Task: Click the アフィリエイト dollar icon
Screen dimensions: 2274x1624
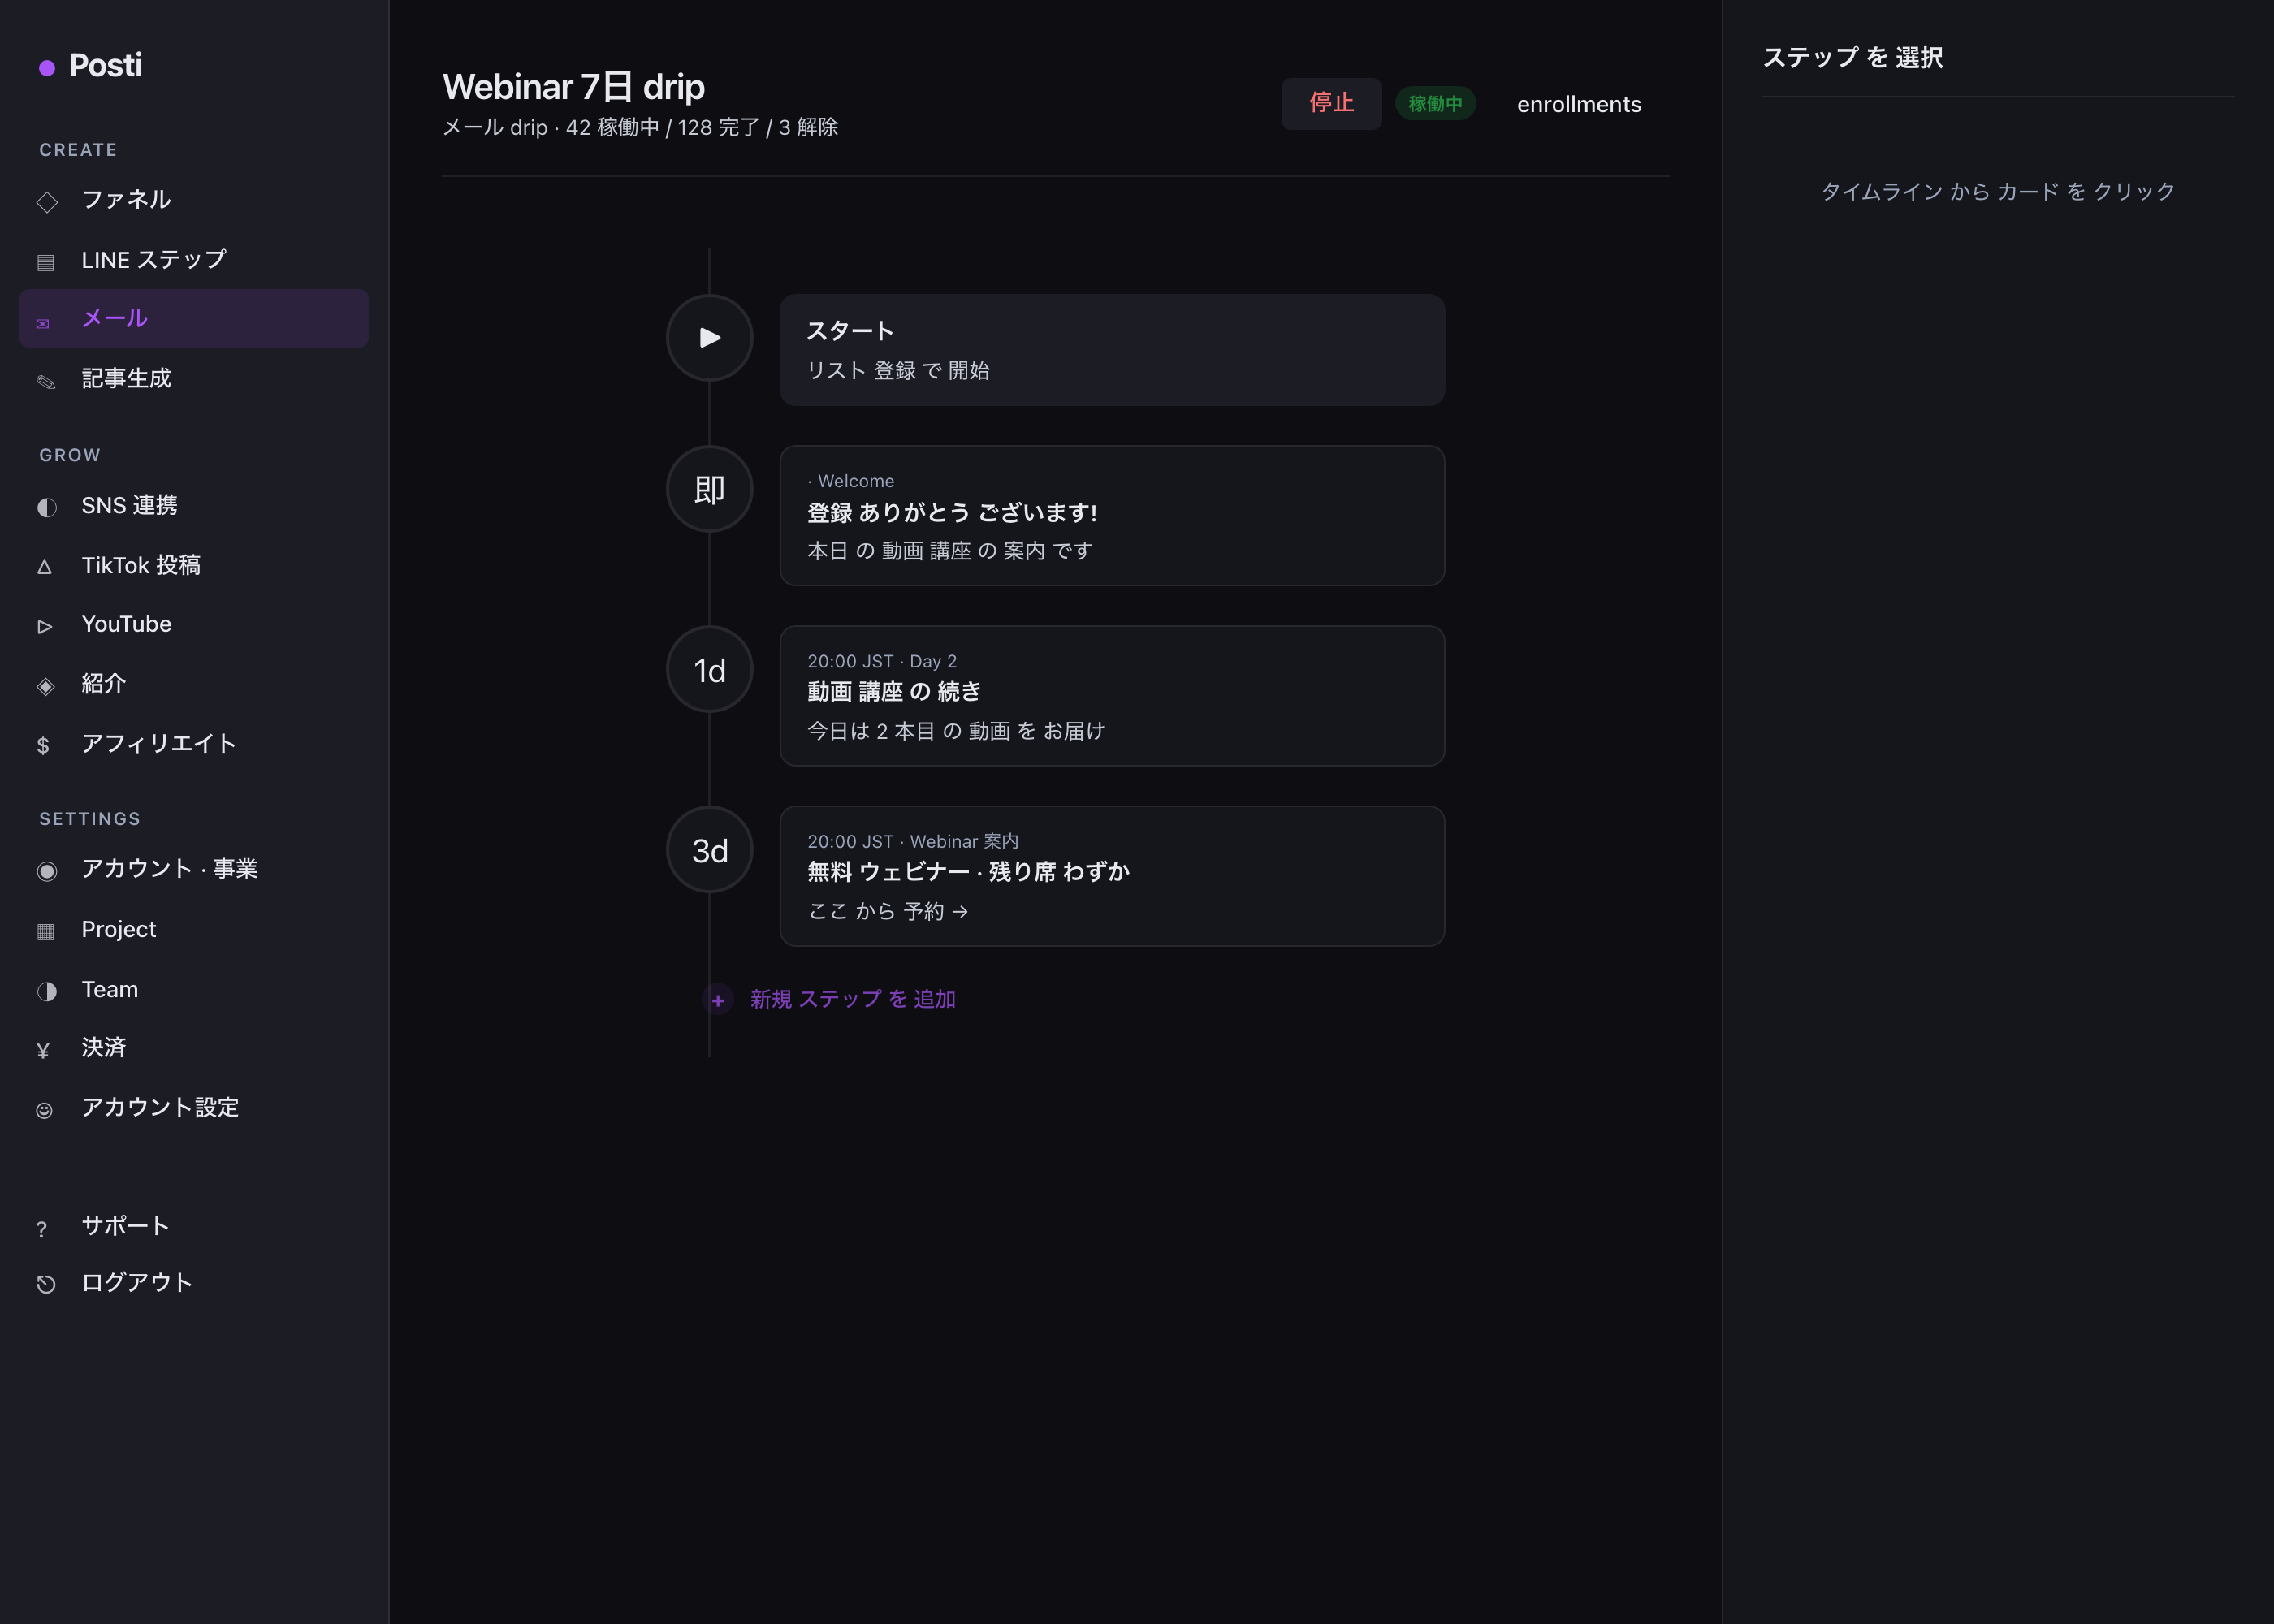Action: coord(43,745)
